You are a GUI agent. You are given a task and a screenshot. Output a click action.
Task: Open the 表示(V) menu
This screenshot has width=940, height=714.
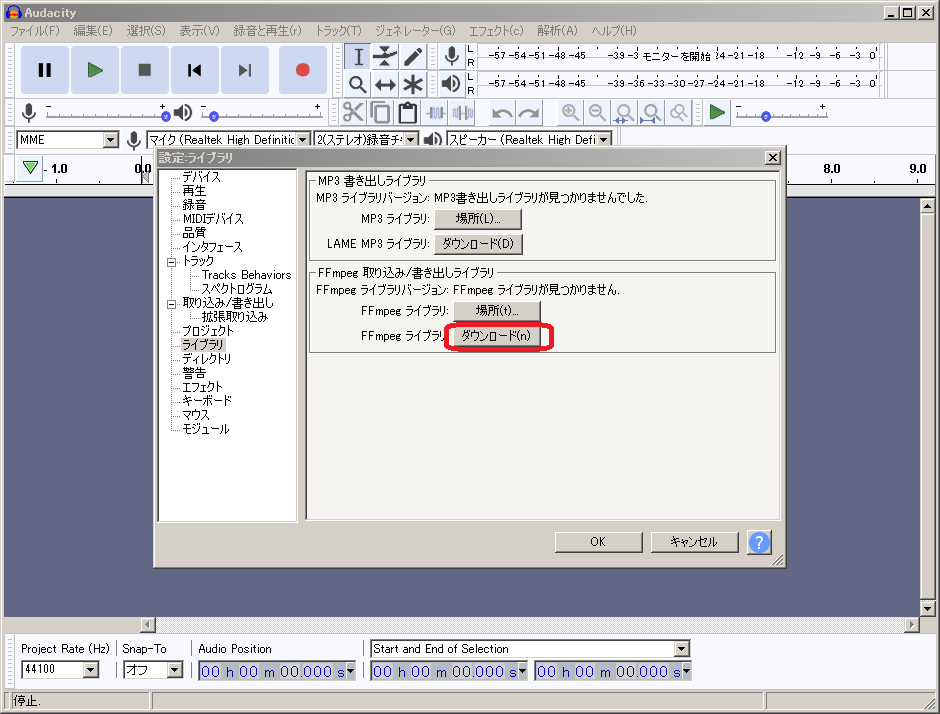point(200,31)
